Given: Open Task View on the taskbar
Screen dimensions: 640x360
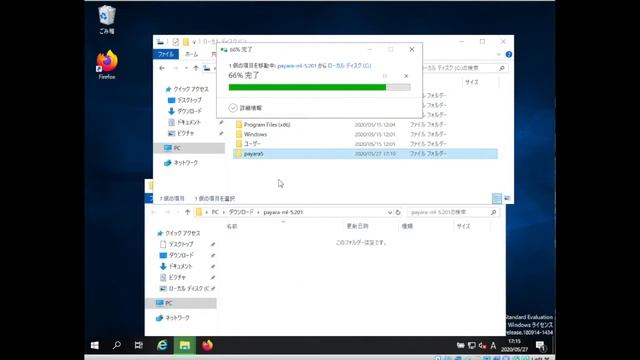Looking at the screenshot, I should coord(139,345).
